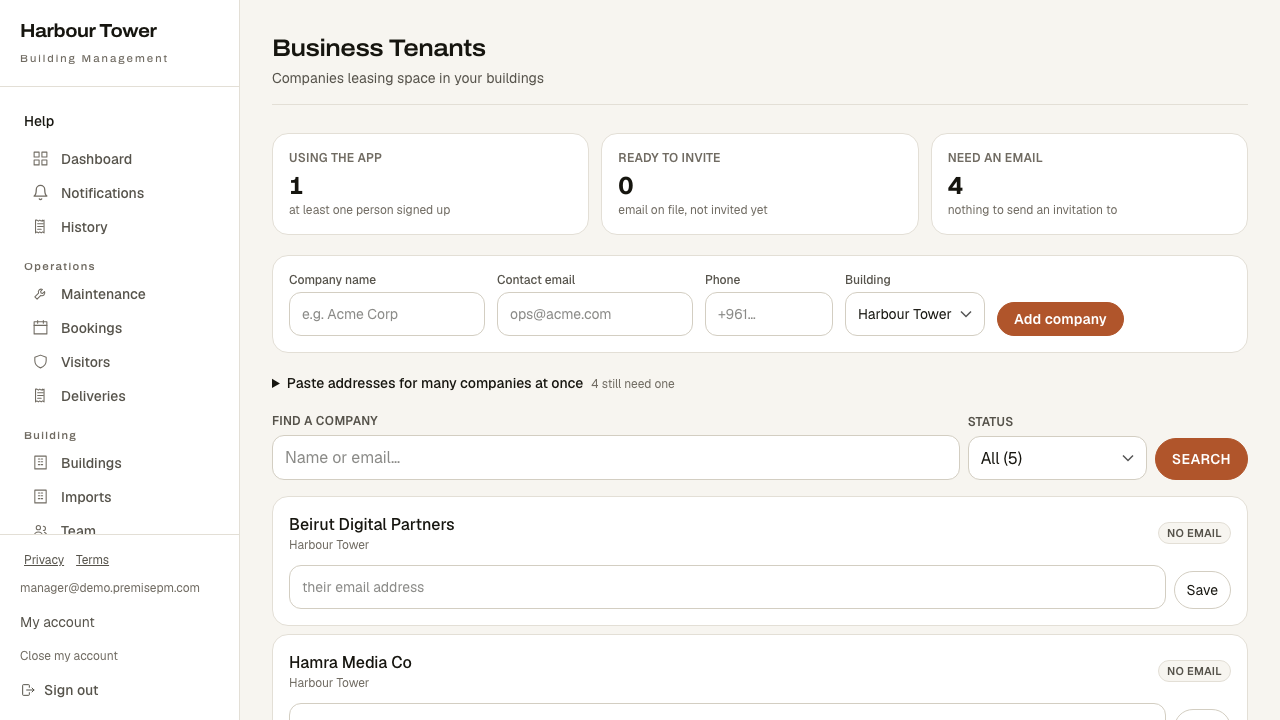
Task: Click the Buildings icon in the sidebar
Action: click(40, 463)
